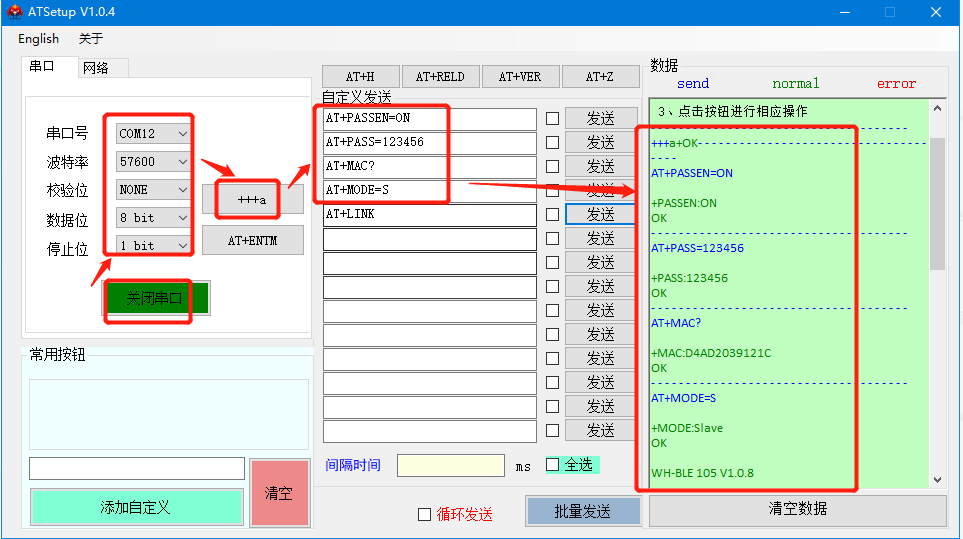963x539 pixels.
Task: Enable checkbox beside AT+PASSEN=ON command
Action: [552, 118]
